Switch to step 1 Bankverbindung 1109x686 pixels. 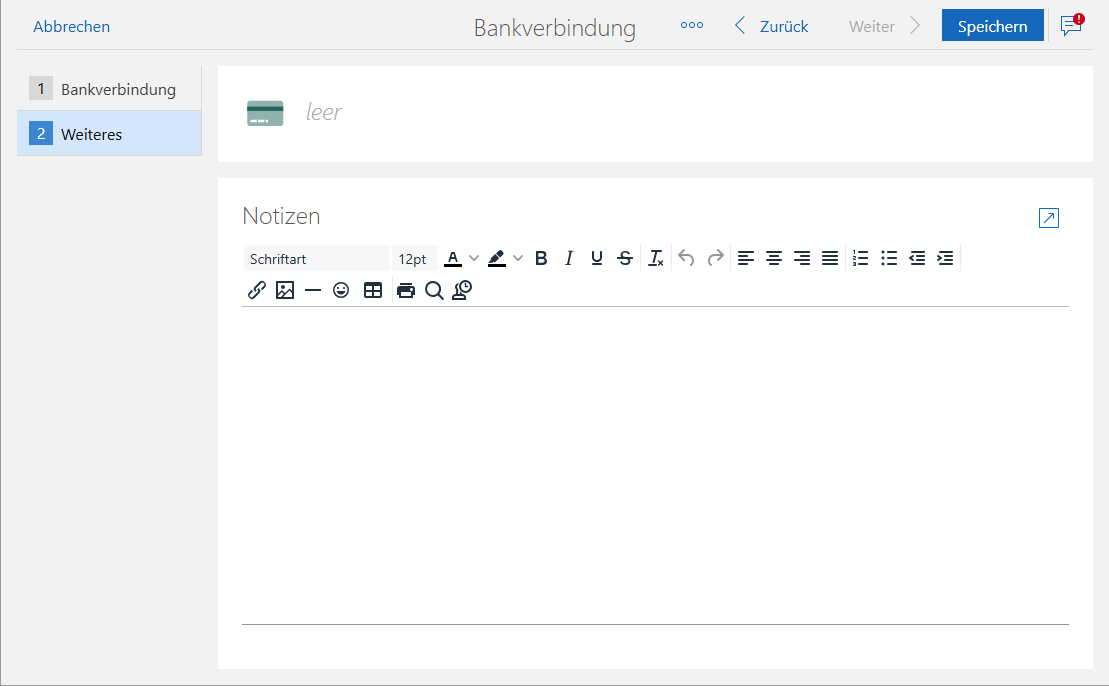pos(109,88)
